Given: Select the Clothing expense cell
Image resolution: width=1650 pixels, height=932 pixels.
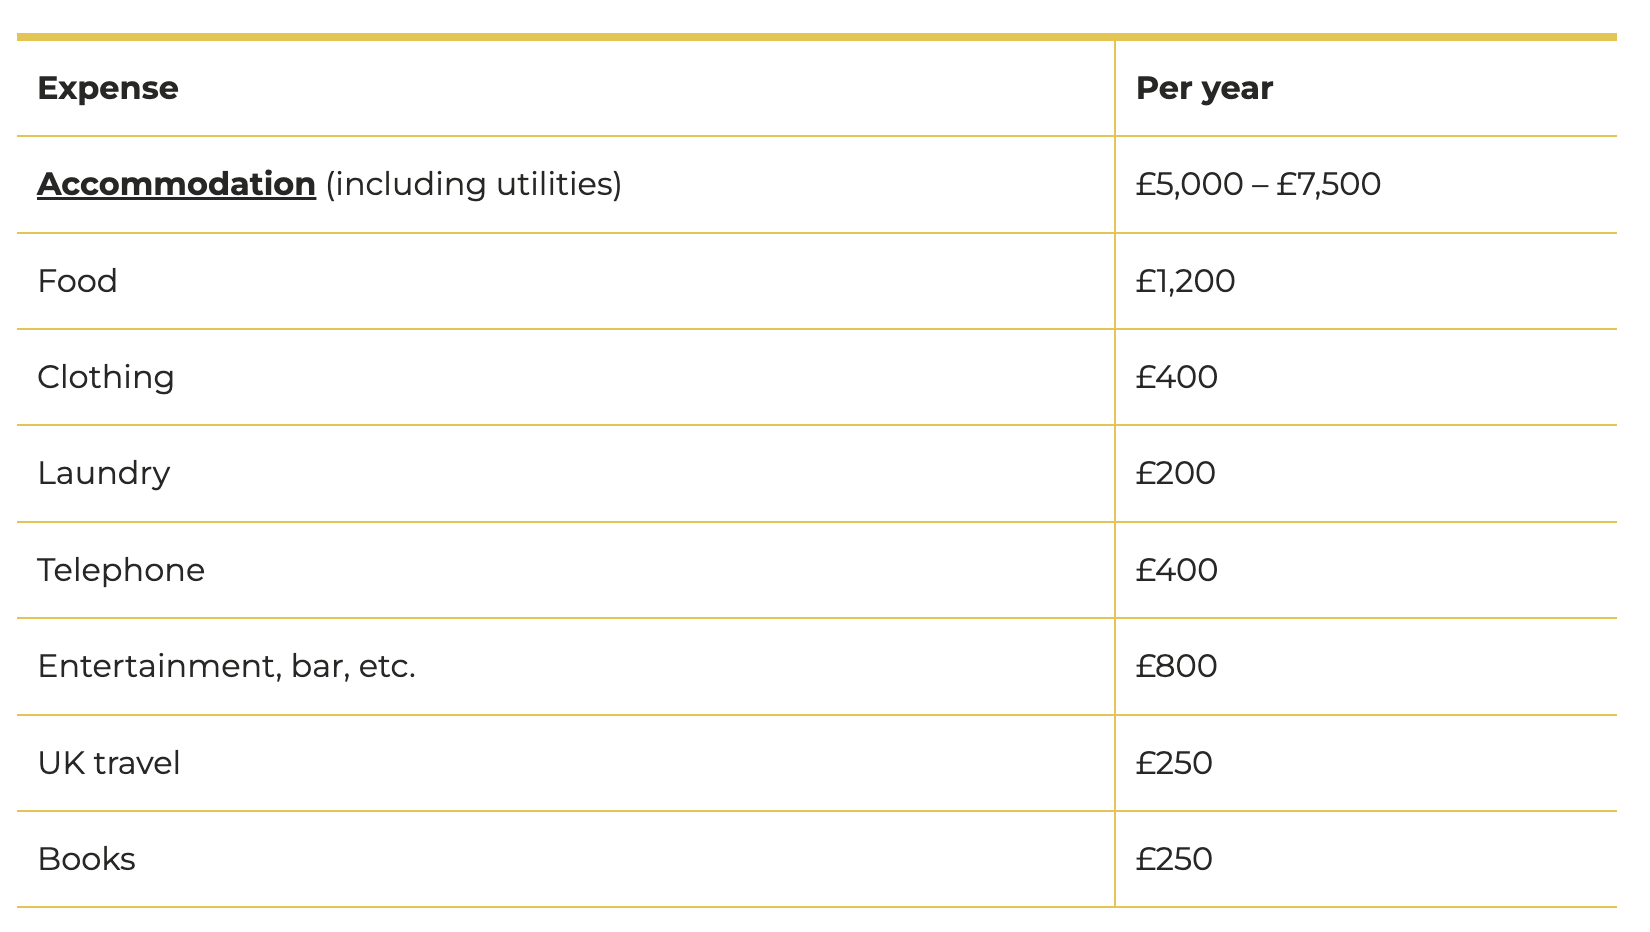Looking at the screenshot, I should coord(106,377).
